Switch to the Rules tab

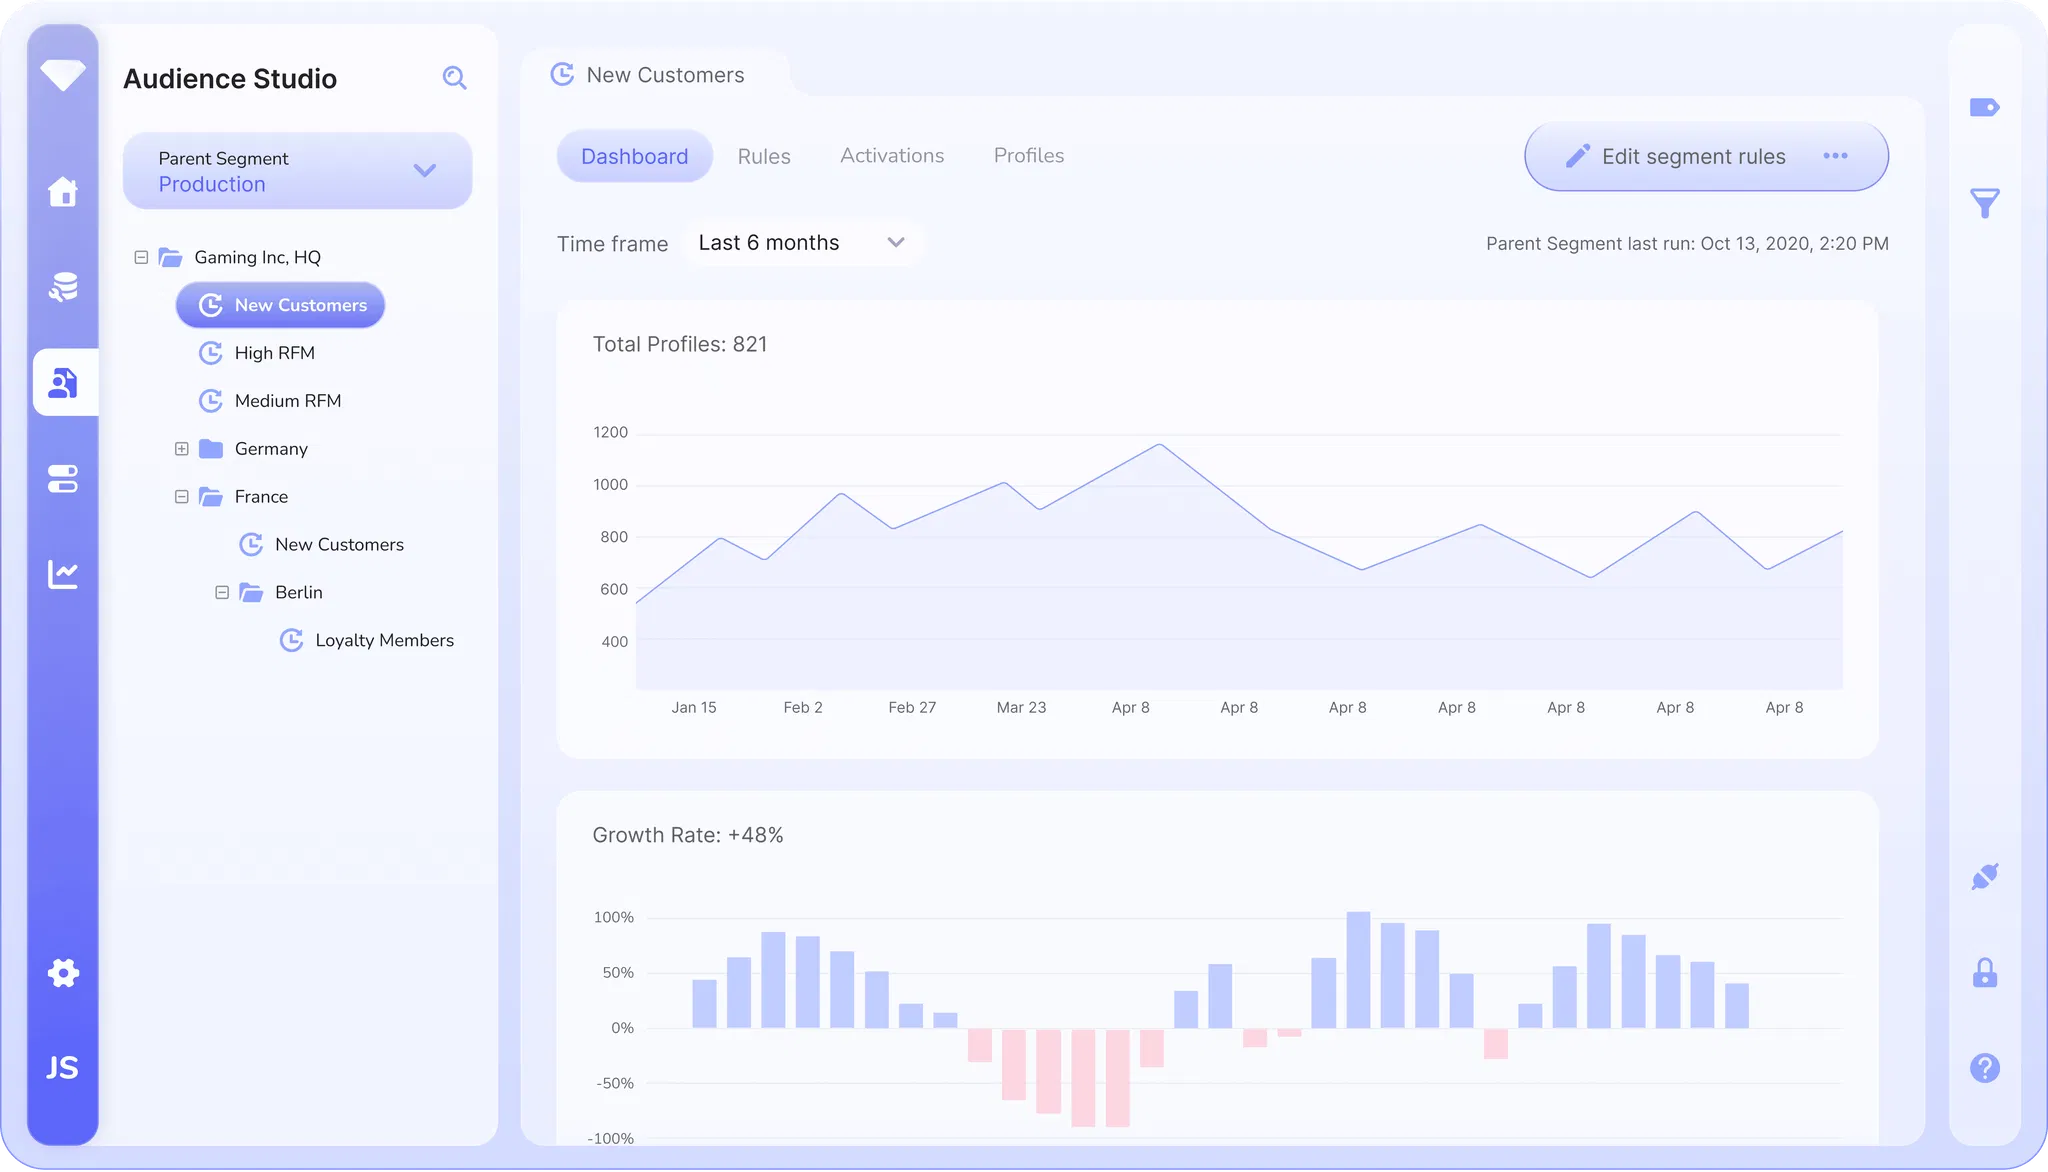(x=764, y=156)
